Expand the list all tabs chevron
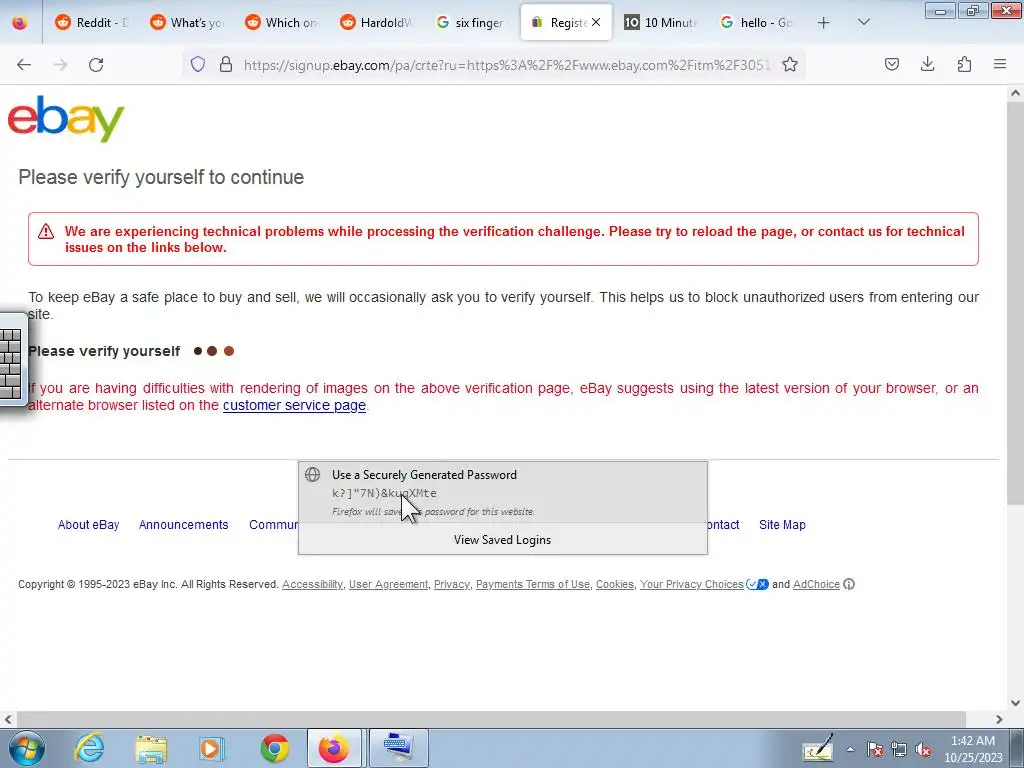 pos(863,22)
